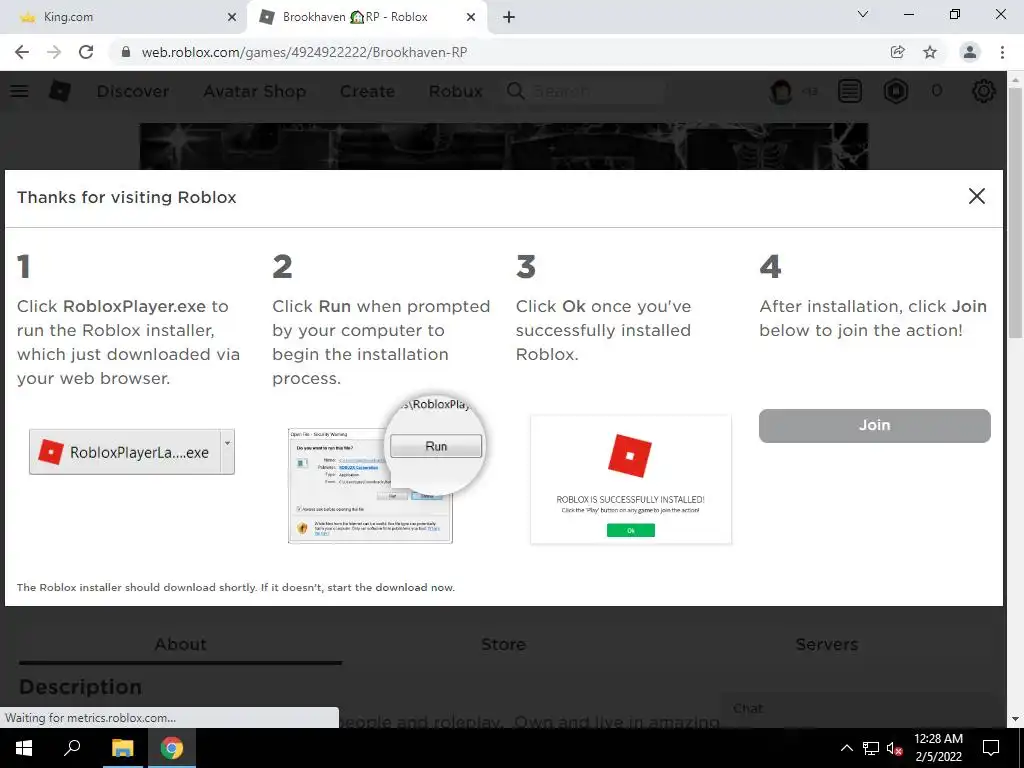Open the Roblox notifications list icon
This screenshot has width=1024, height=768.
[850, 91]
